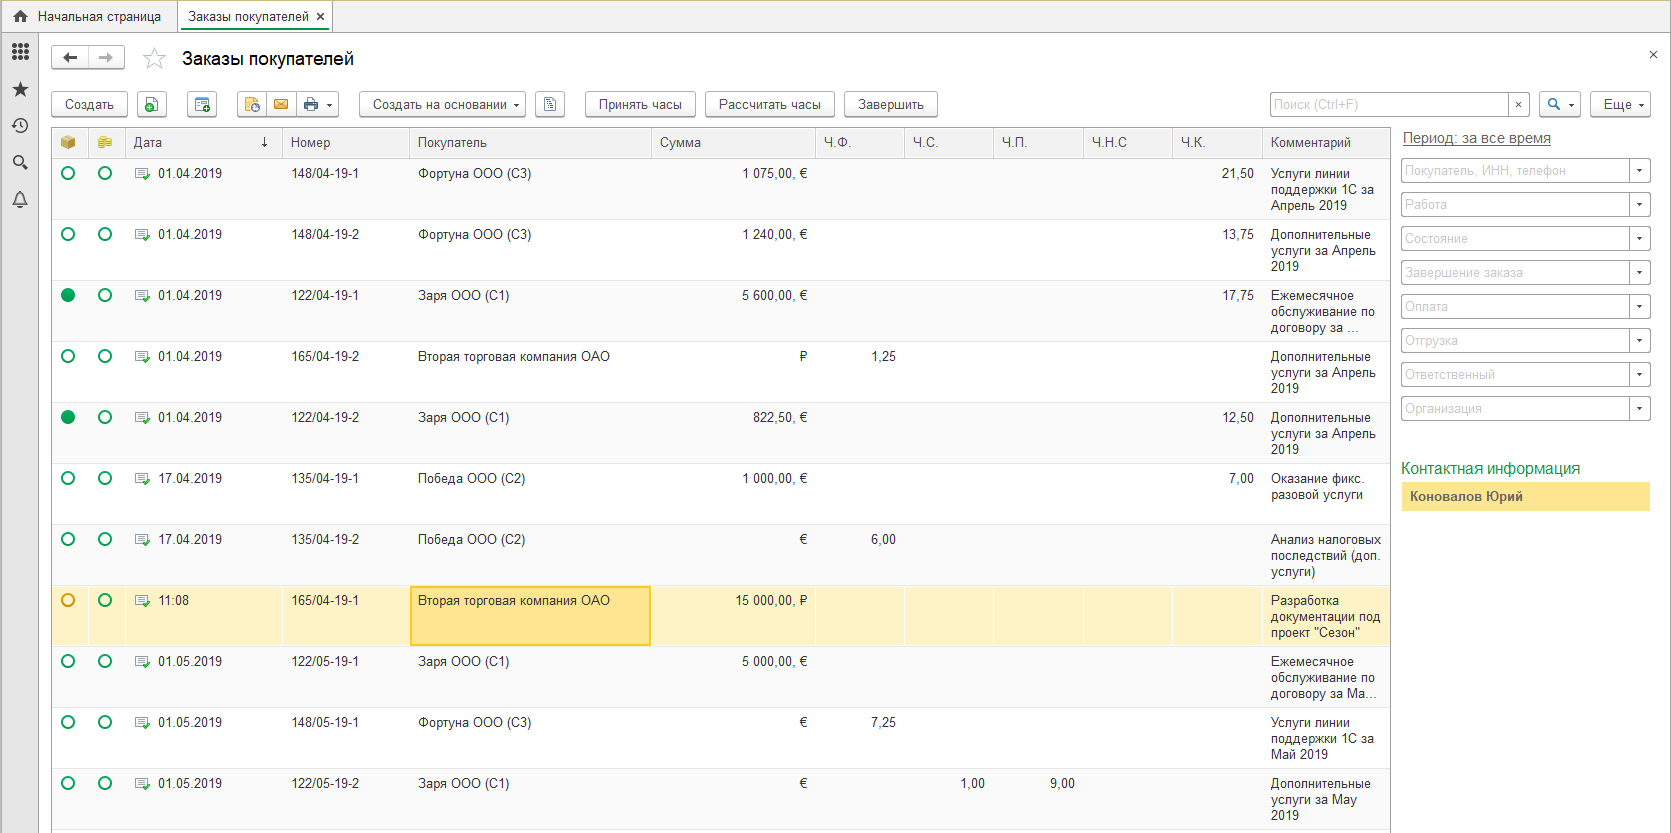Viewport: 1671px width, 833px height.
Task: Open the sections menu grid icon
Action: point(20,51)
